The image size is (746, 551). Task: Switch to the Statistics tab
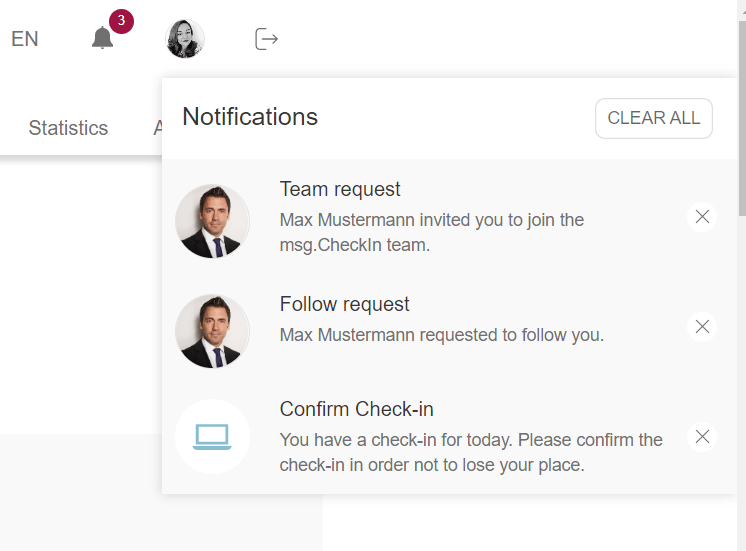68,128
